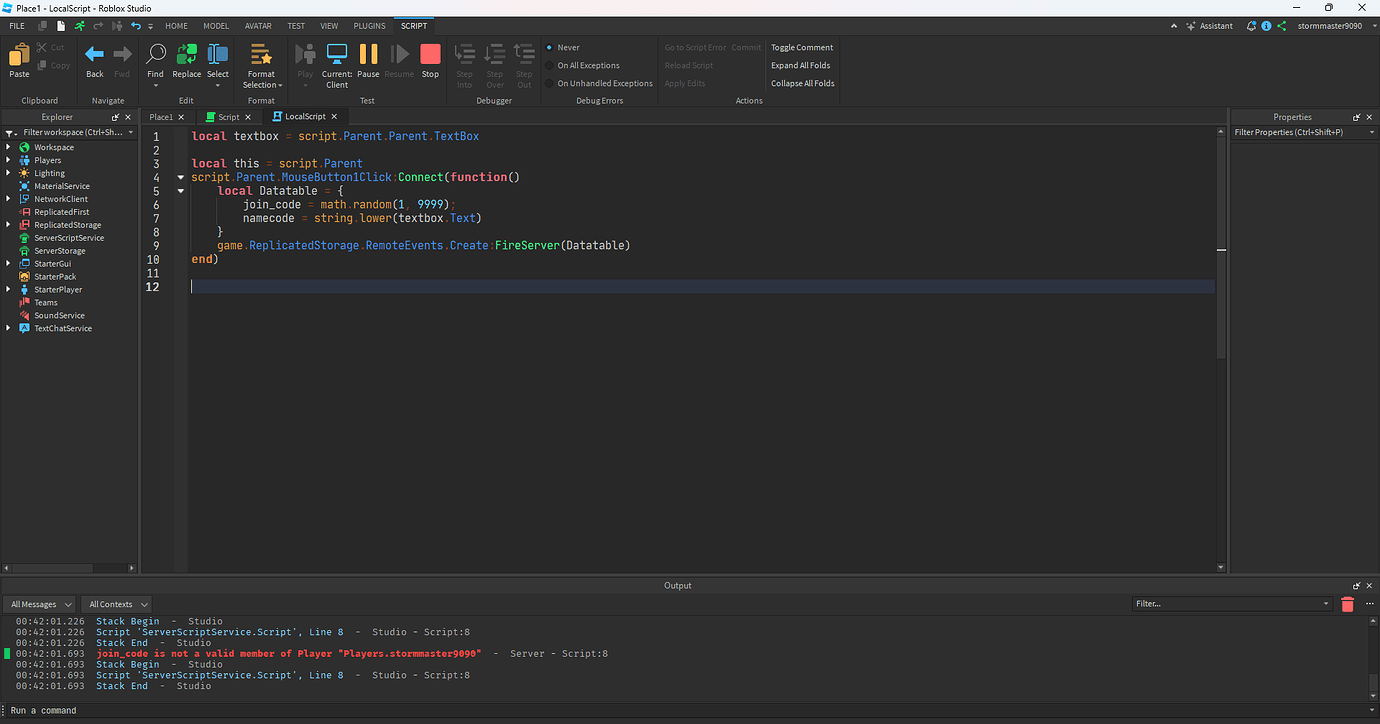Collapse the code fold on line 4
This screenshot has height=724, width=1380.
(x=180, y=176)
